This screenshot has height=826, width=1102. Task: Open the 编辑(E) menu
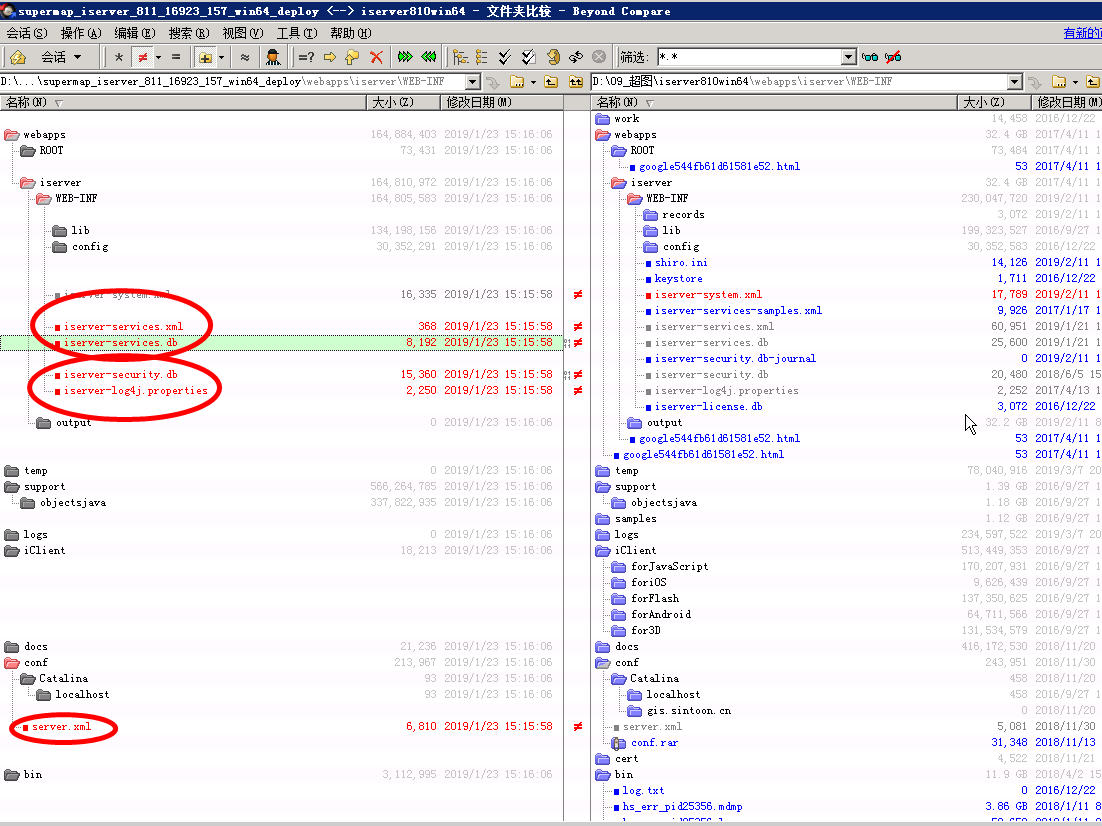point(135,33)
